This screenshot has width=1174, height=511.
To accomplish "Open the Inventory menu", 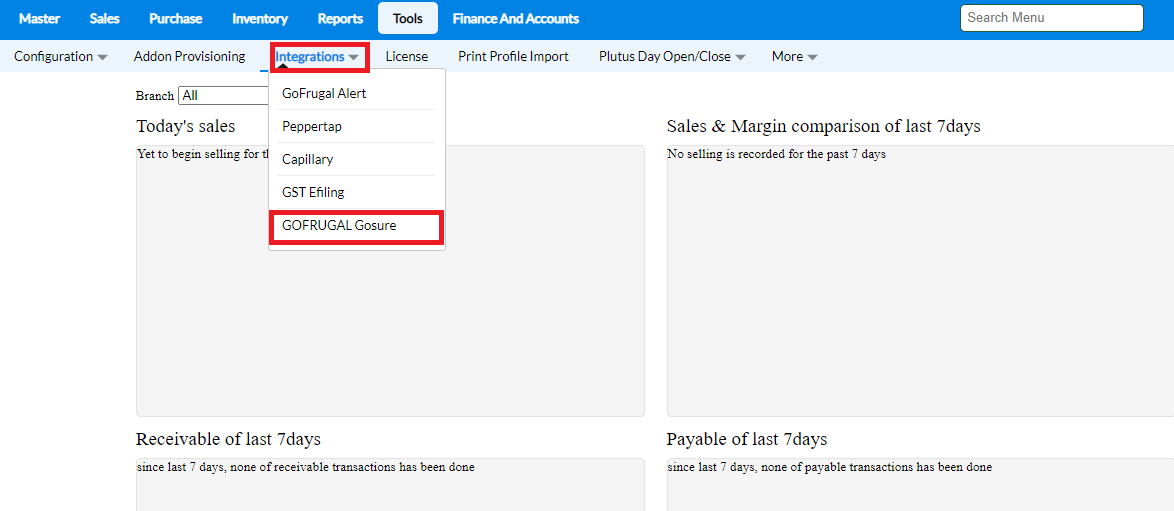I will (260, 19).
